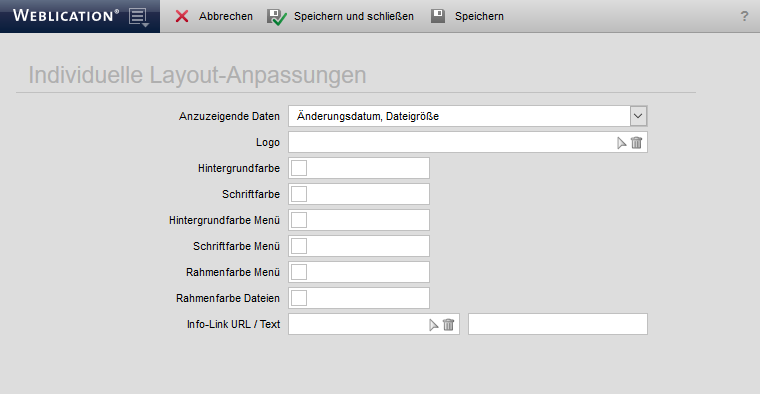Click the Speichern button label
This screenshot has height=394, width=760.
click(479, 16)
